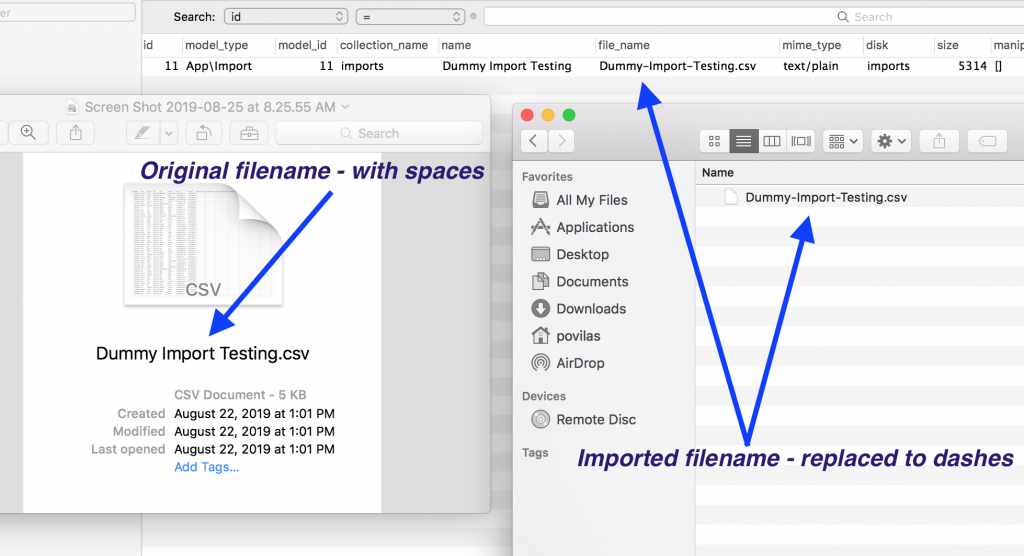Click the Add Tags… link
This screenshot has width=1024, height=556.
coord(207,467)
